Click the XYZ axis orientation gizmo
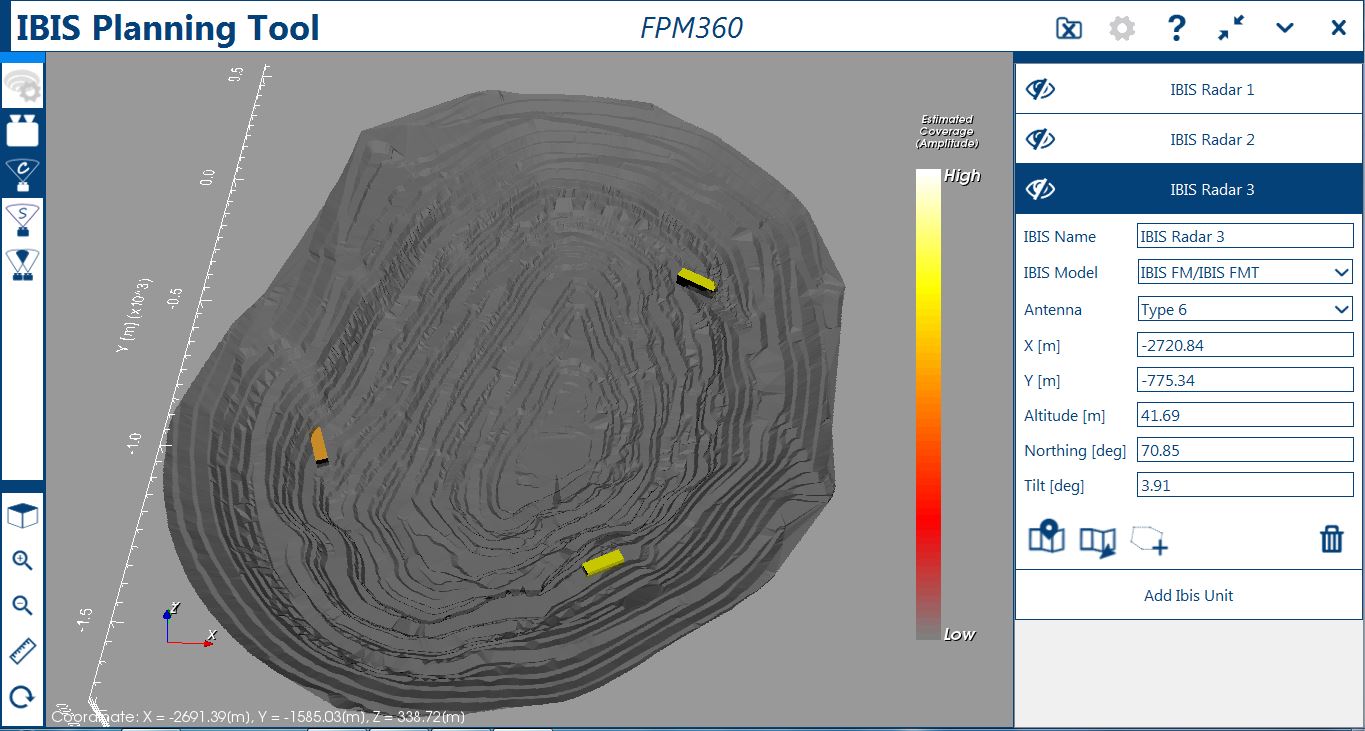Screen dimensions: 1365x731 [x=188, y=625]
